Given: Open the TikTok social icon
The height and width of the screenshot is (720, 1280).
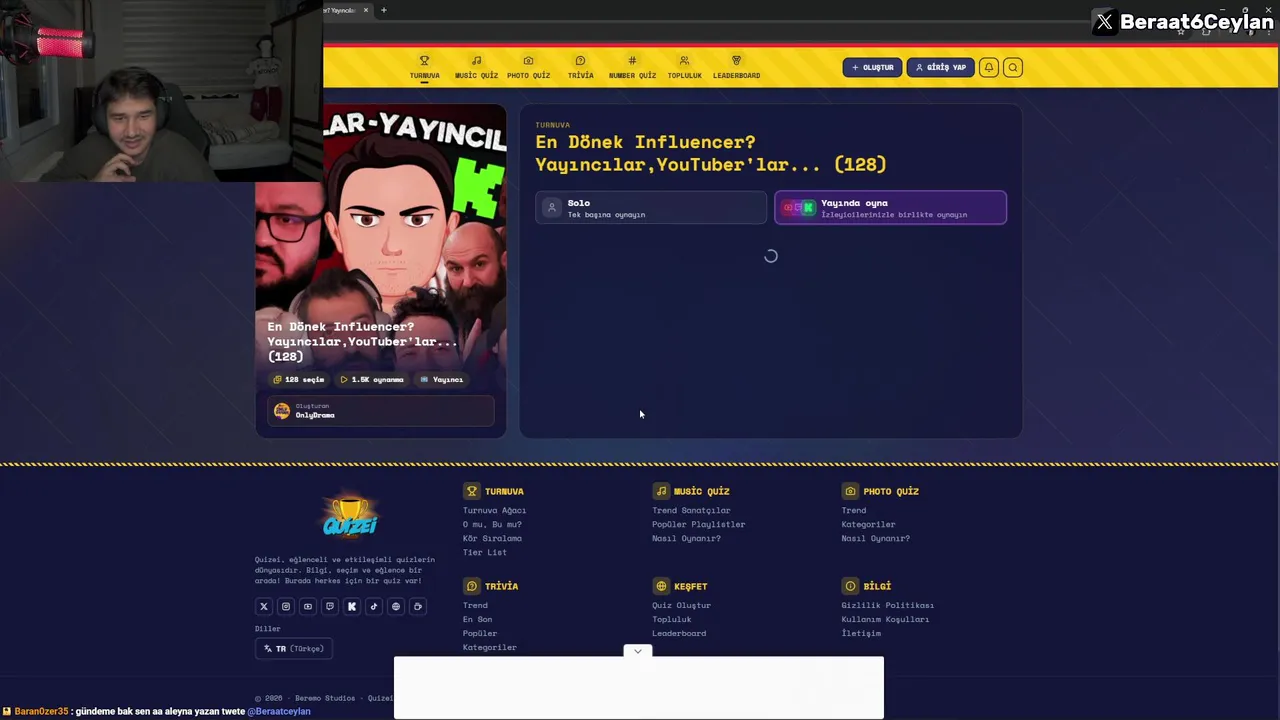Looking at the screenshot, I should click(x=374, y=606).
